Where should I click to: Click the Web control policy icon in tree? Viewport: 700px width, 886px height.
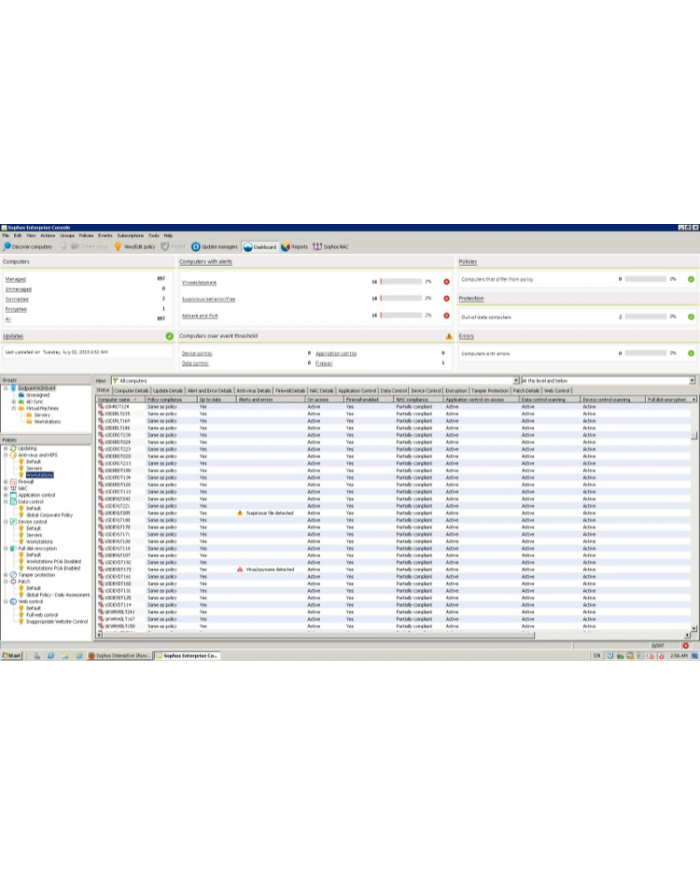click(13, 601)
